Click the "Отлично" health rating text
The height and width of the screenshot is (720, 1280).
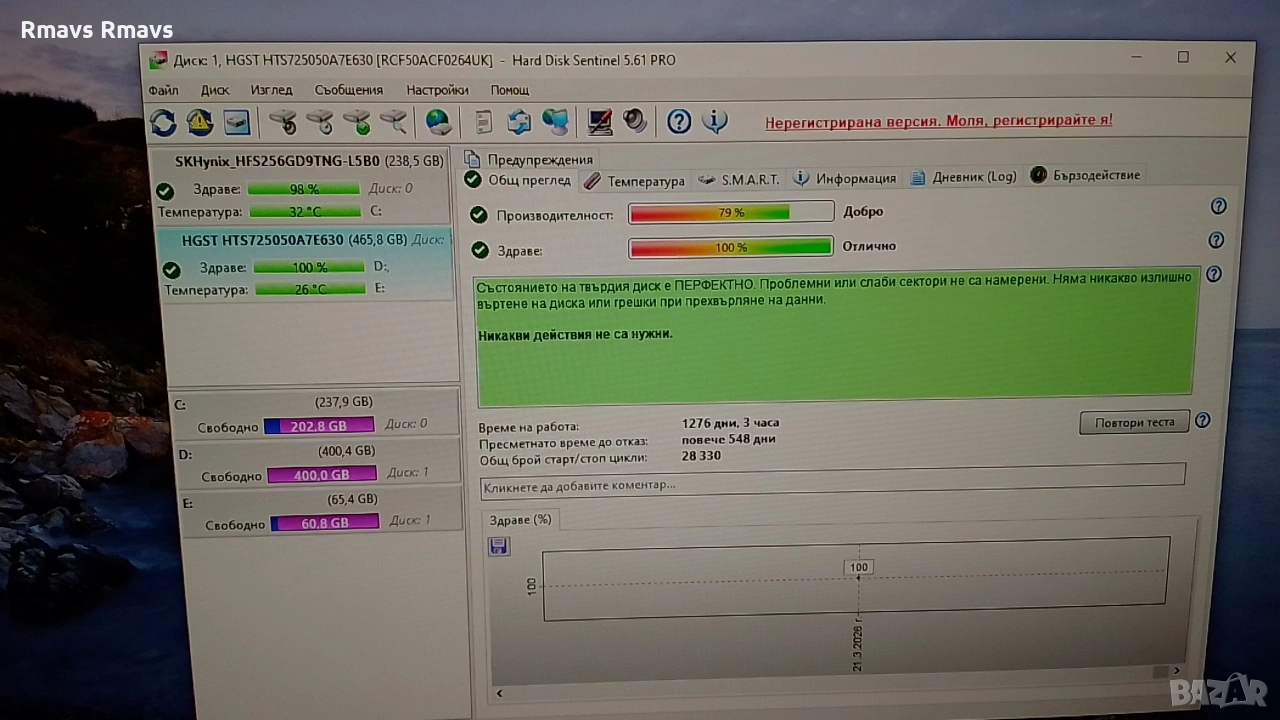[870, 246]
